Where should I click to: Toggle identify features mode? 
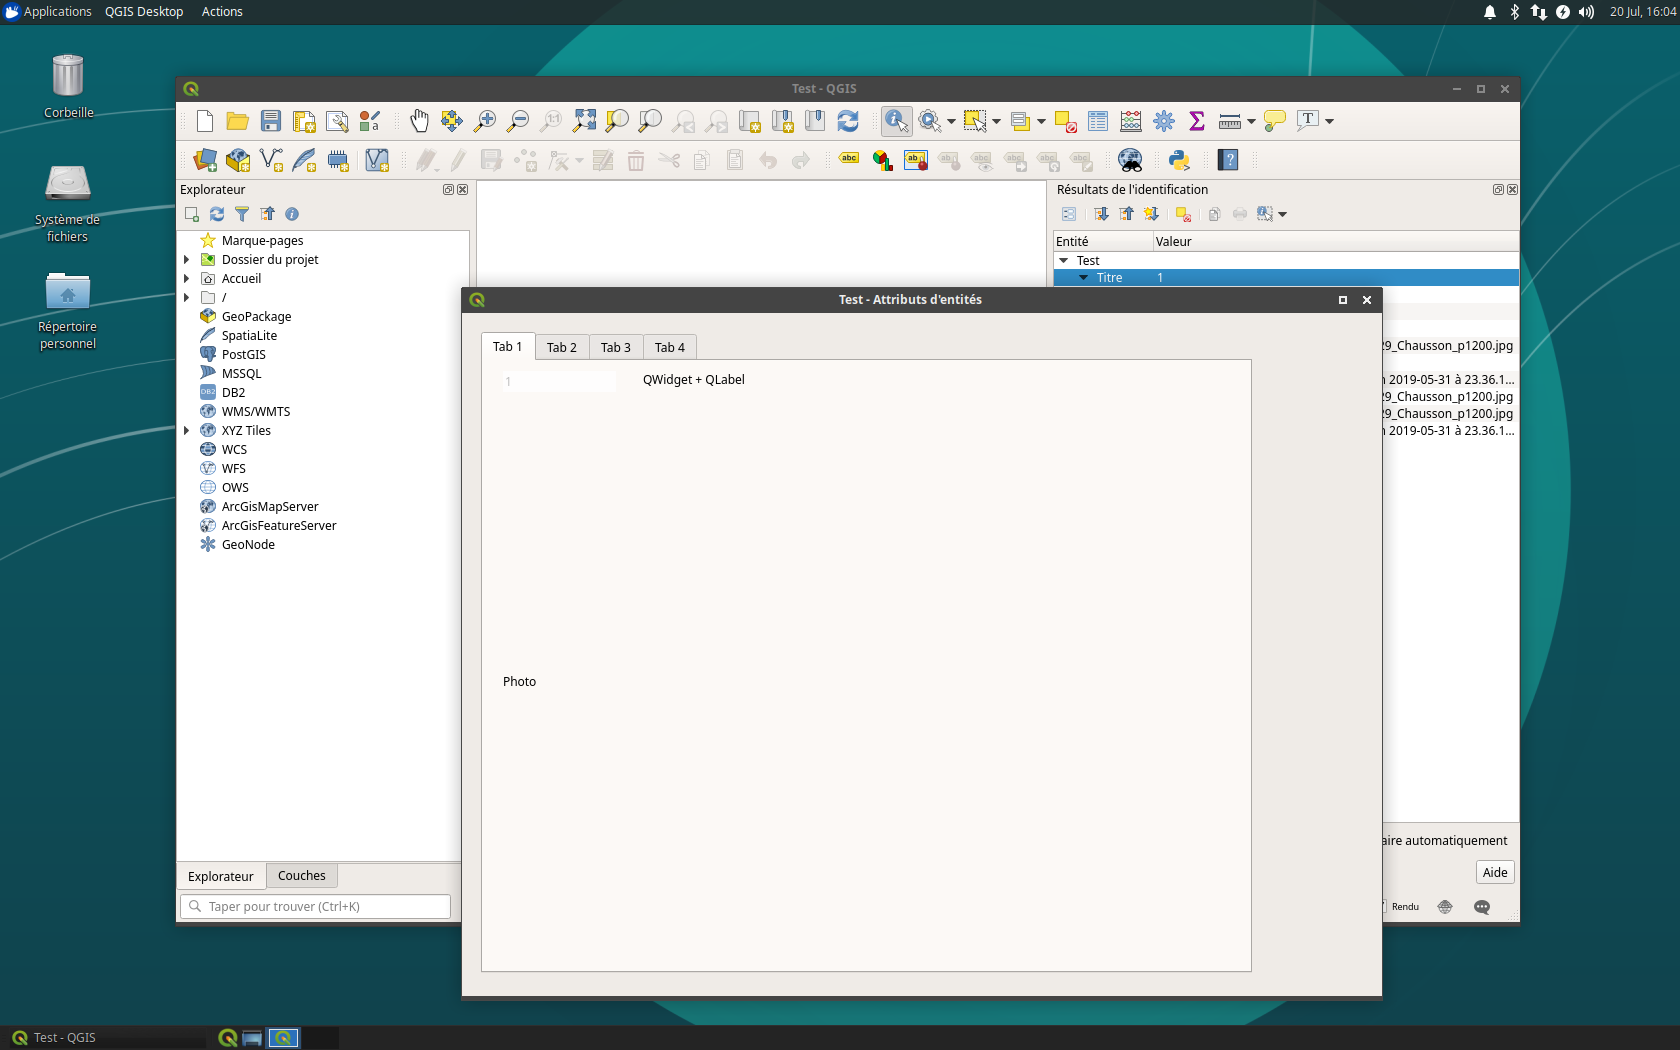(896, 121)
